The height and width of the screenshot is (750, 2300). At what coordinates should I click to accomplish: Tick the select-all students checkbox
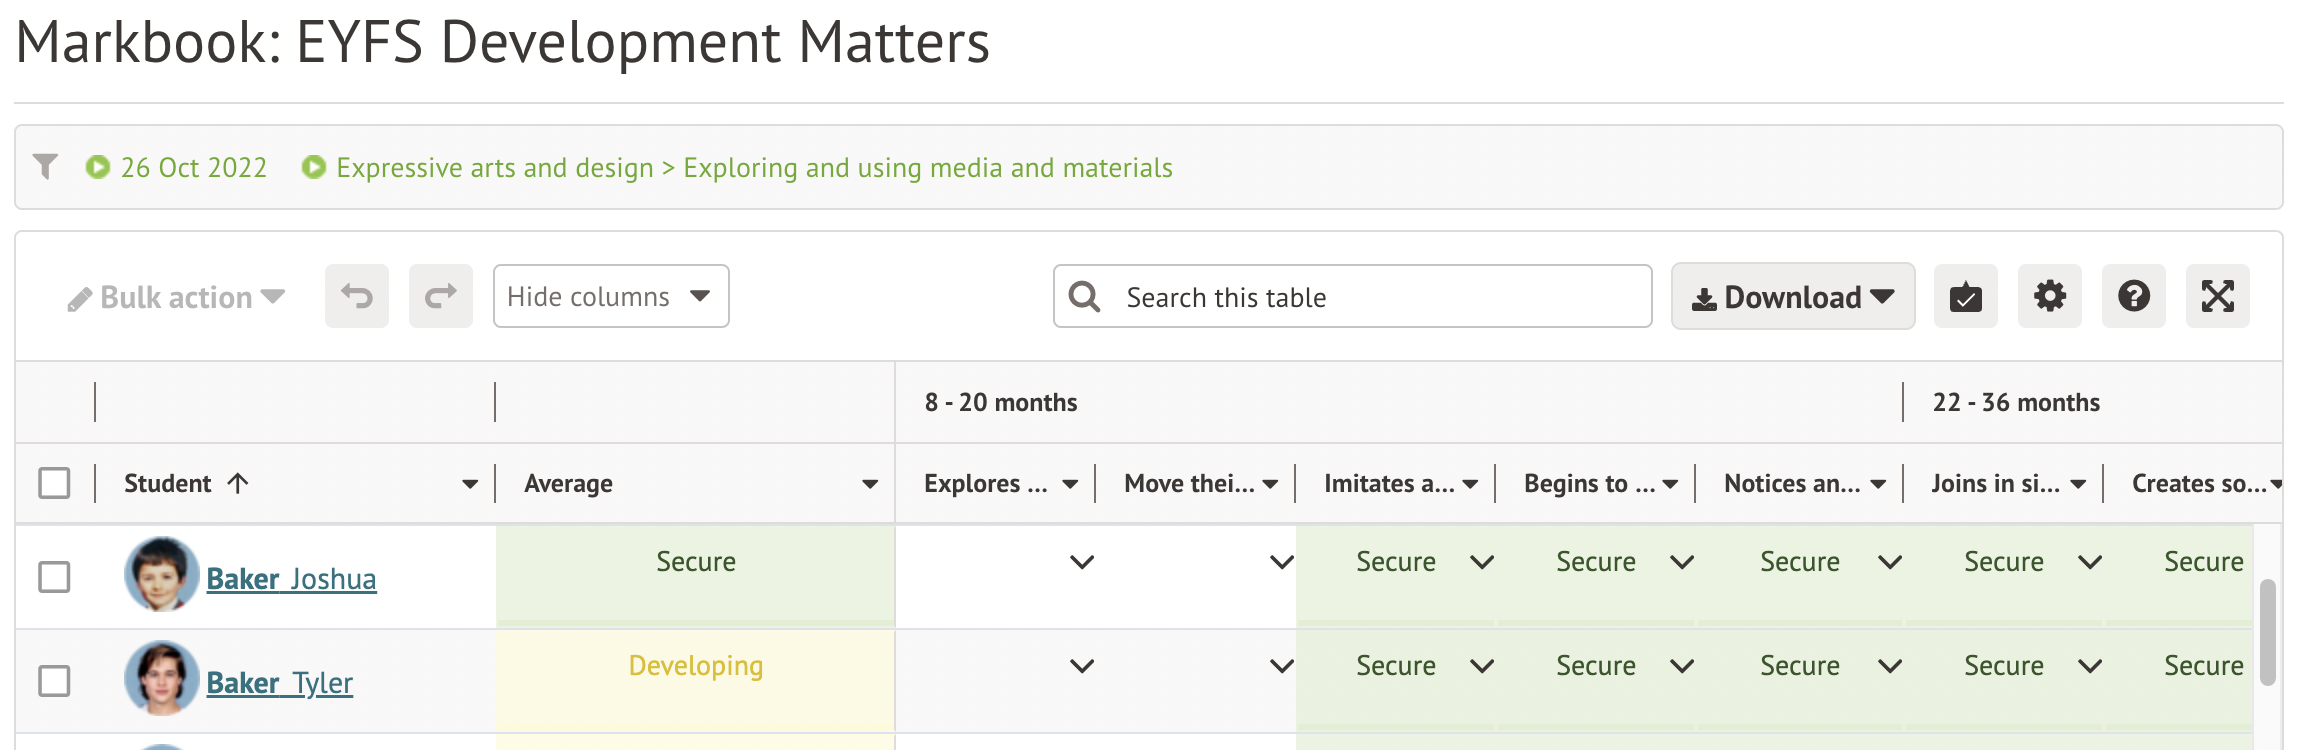coord(54,483)
